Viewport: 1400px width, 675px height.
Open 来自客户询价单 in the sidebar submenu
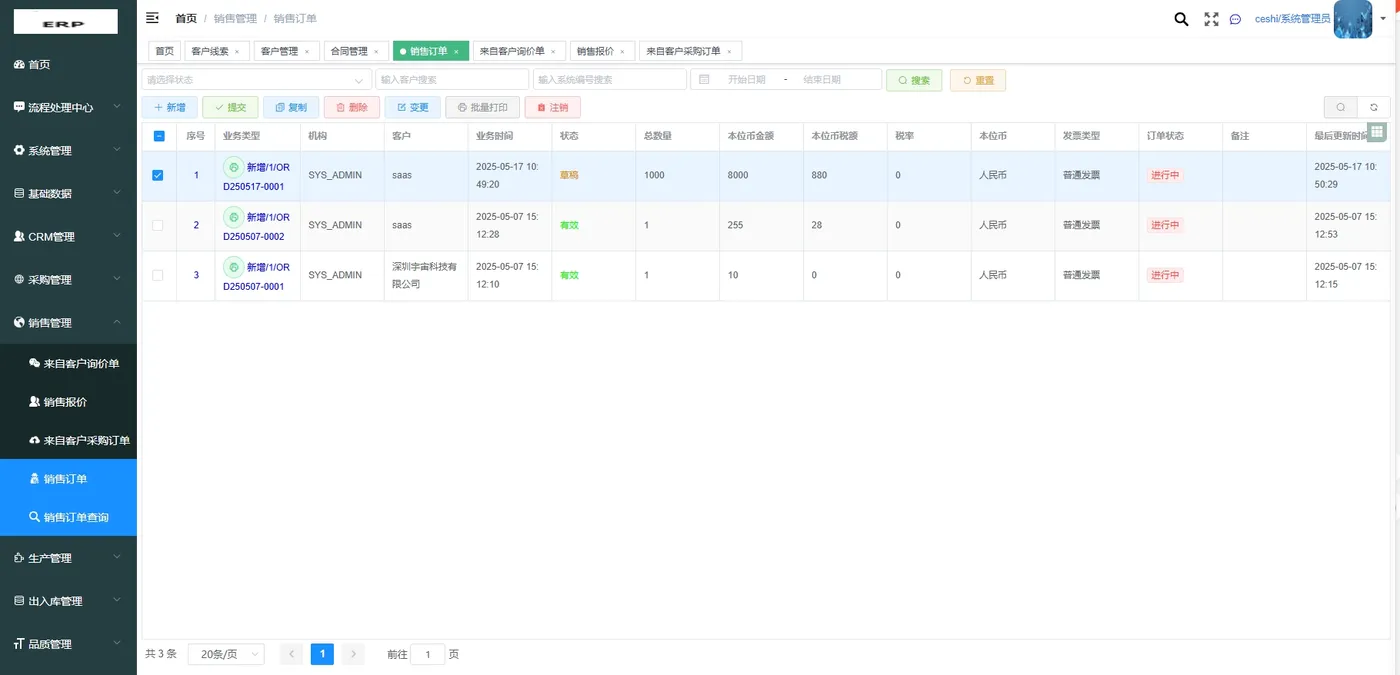click(x=68, y=363)
